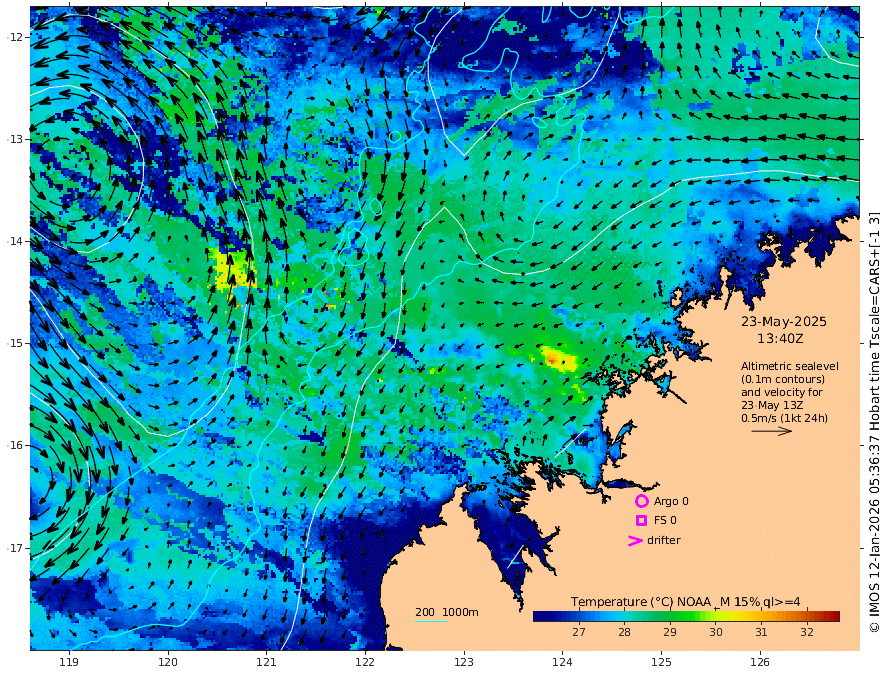Click the magenta FS square legend icon
Screen dimensions: 880x680
(641, 520)
